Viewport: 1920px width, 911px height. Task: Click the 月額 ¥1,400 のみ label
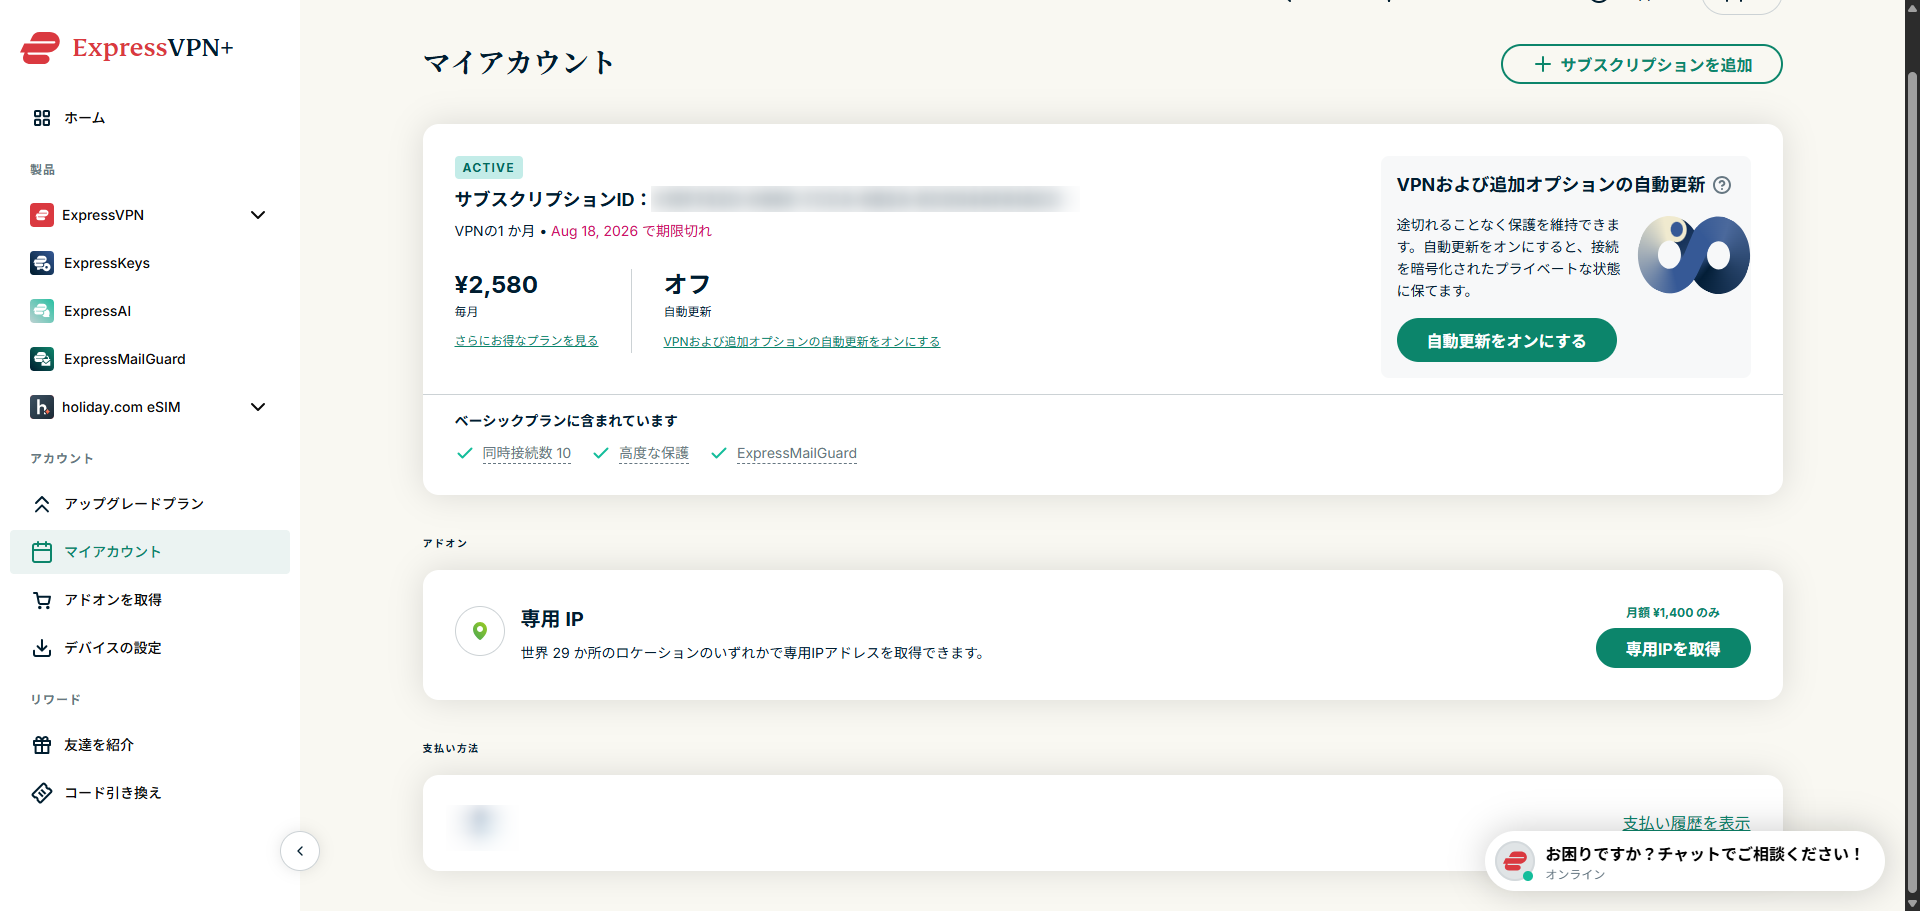1673,613
